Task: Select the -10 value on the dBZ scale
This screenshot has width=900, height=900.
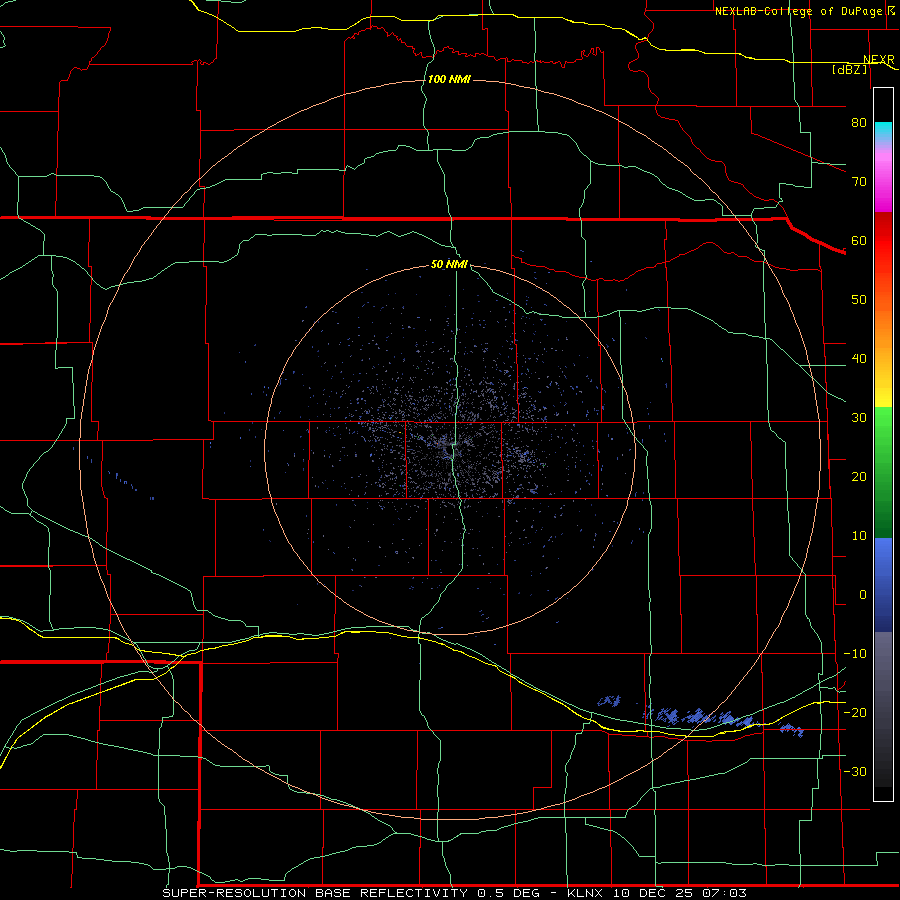Action: coord(855,654)
